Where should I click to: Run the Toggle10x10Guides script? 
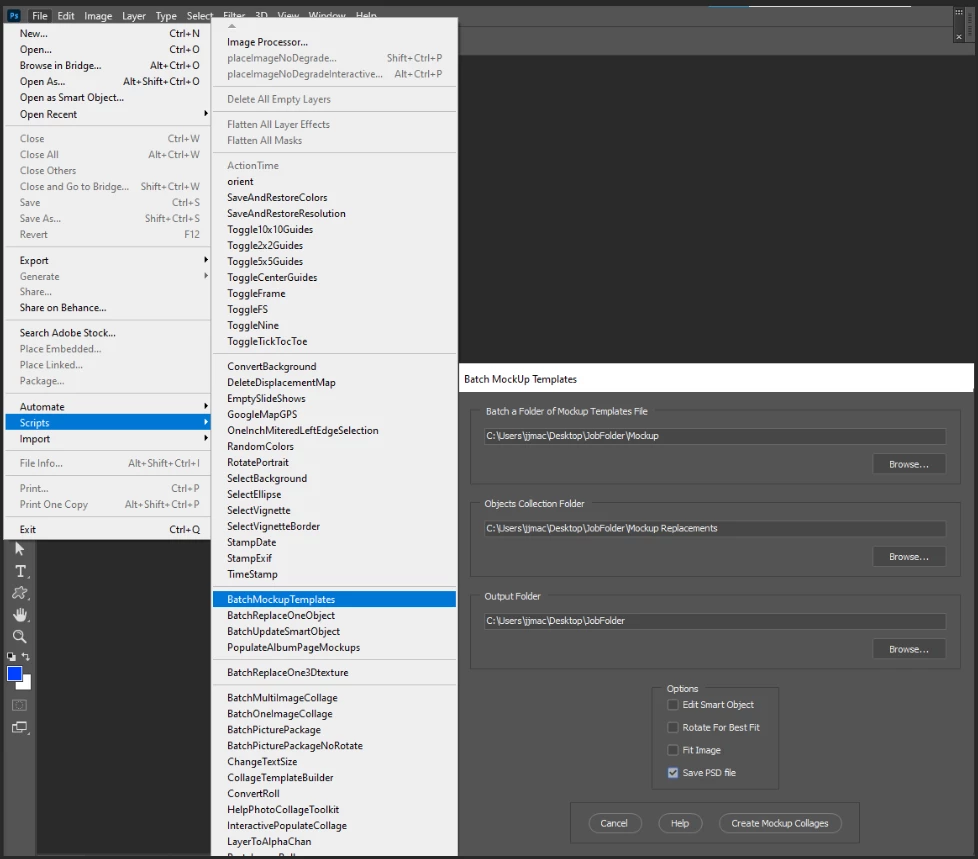pos(334,230)
